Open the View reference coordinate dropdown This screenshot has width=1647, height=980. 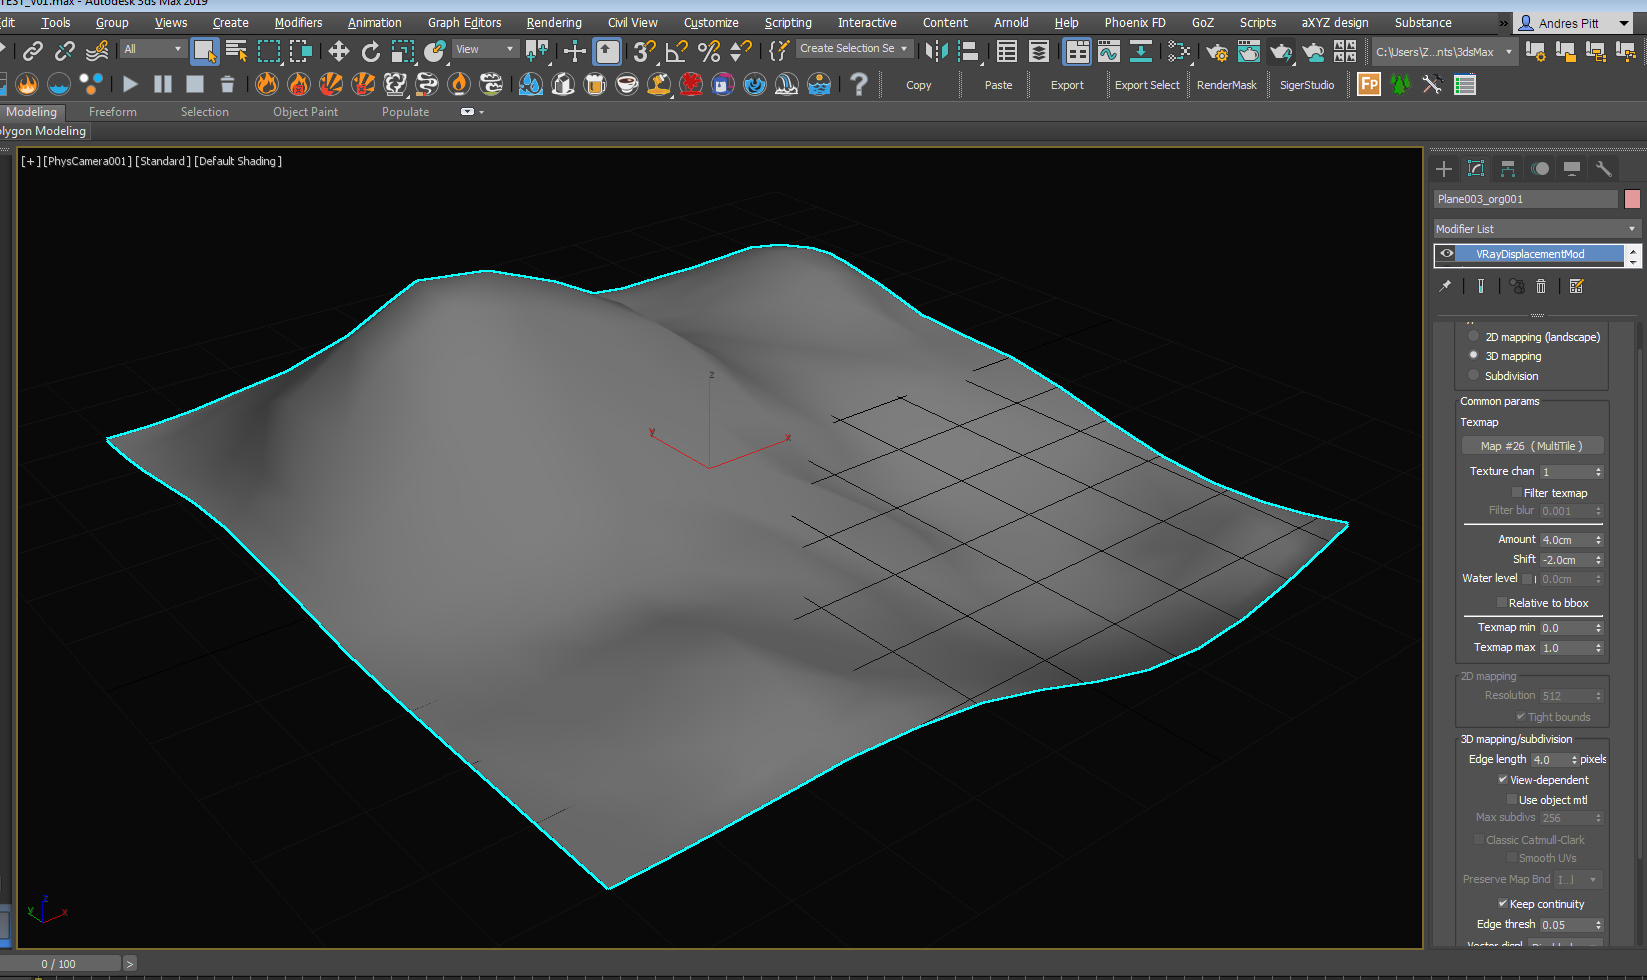(x=485, y=49)
